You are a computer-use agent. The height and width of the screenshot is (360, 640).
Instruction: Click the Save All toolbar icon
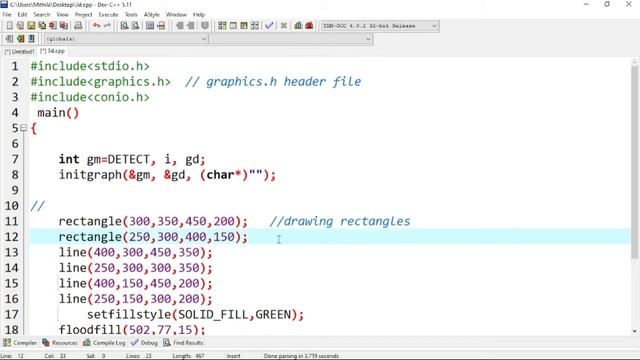[42, 26]
